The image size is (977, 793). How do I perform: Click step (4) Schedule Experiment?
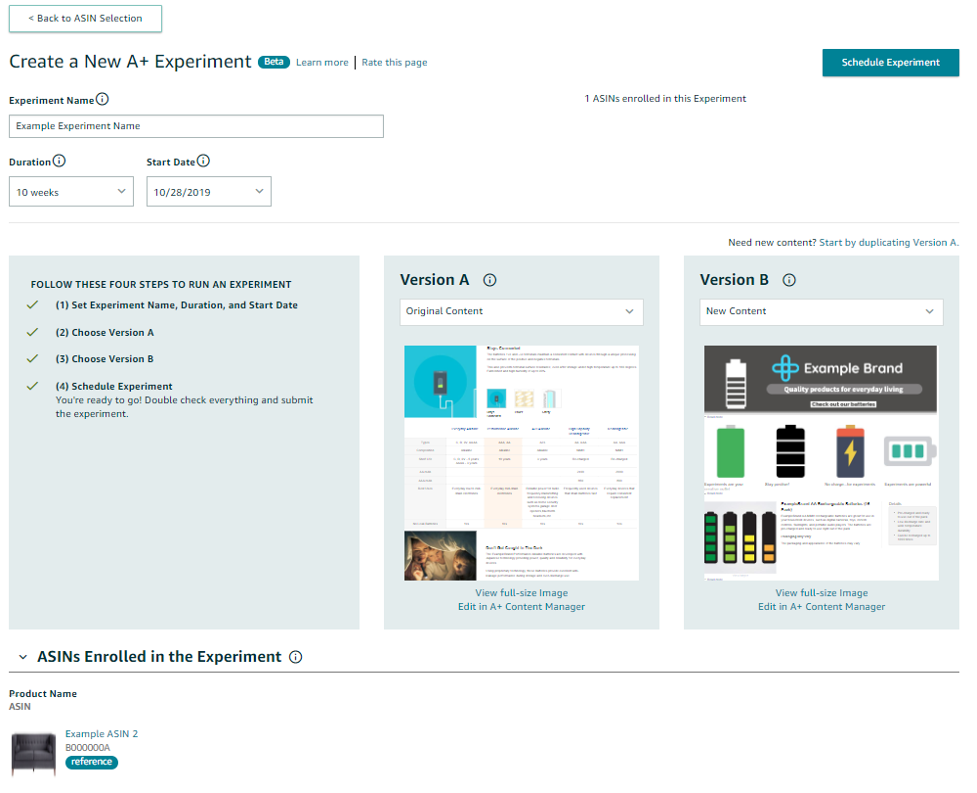114,386
